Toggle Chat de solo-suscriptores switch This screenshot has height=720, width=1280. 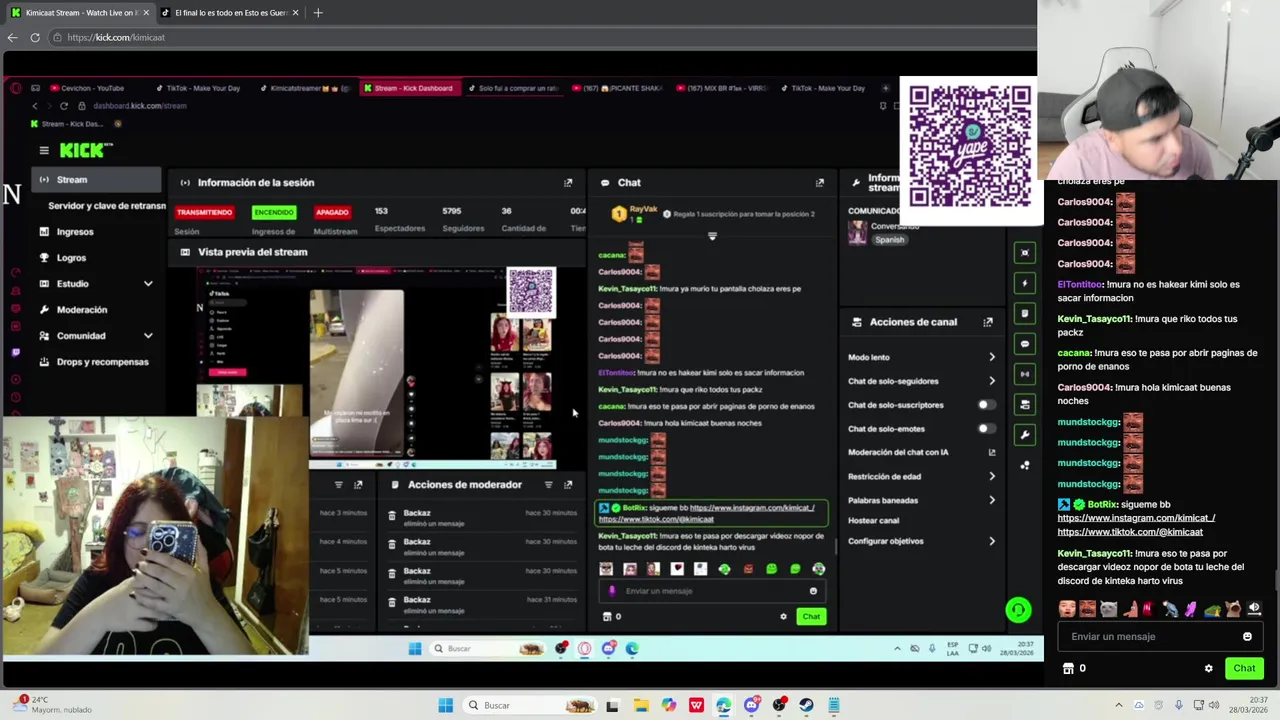986,405
